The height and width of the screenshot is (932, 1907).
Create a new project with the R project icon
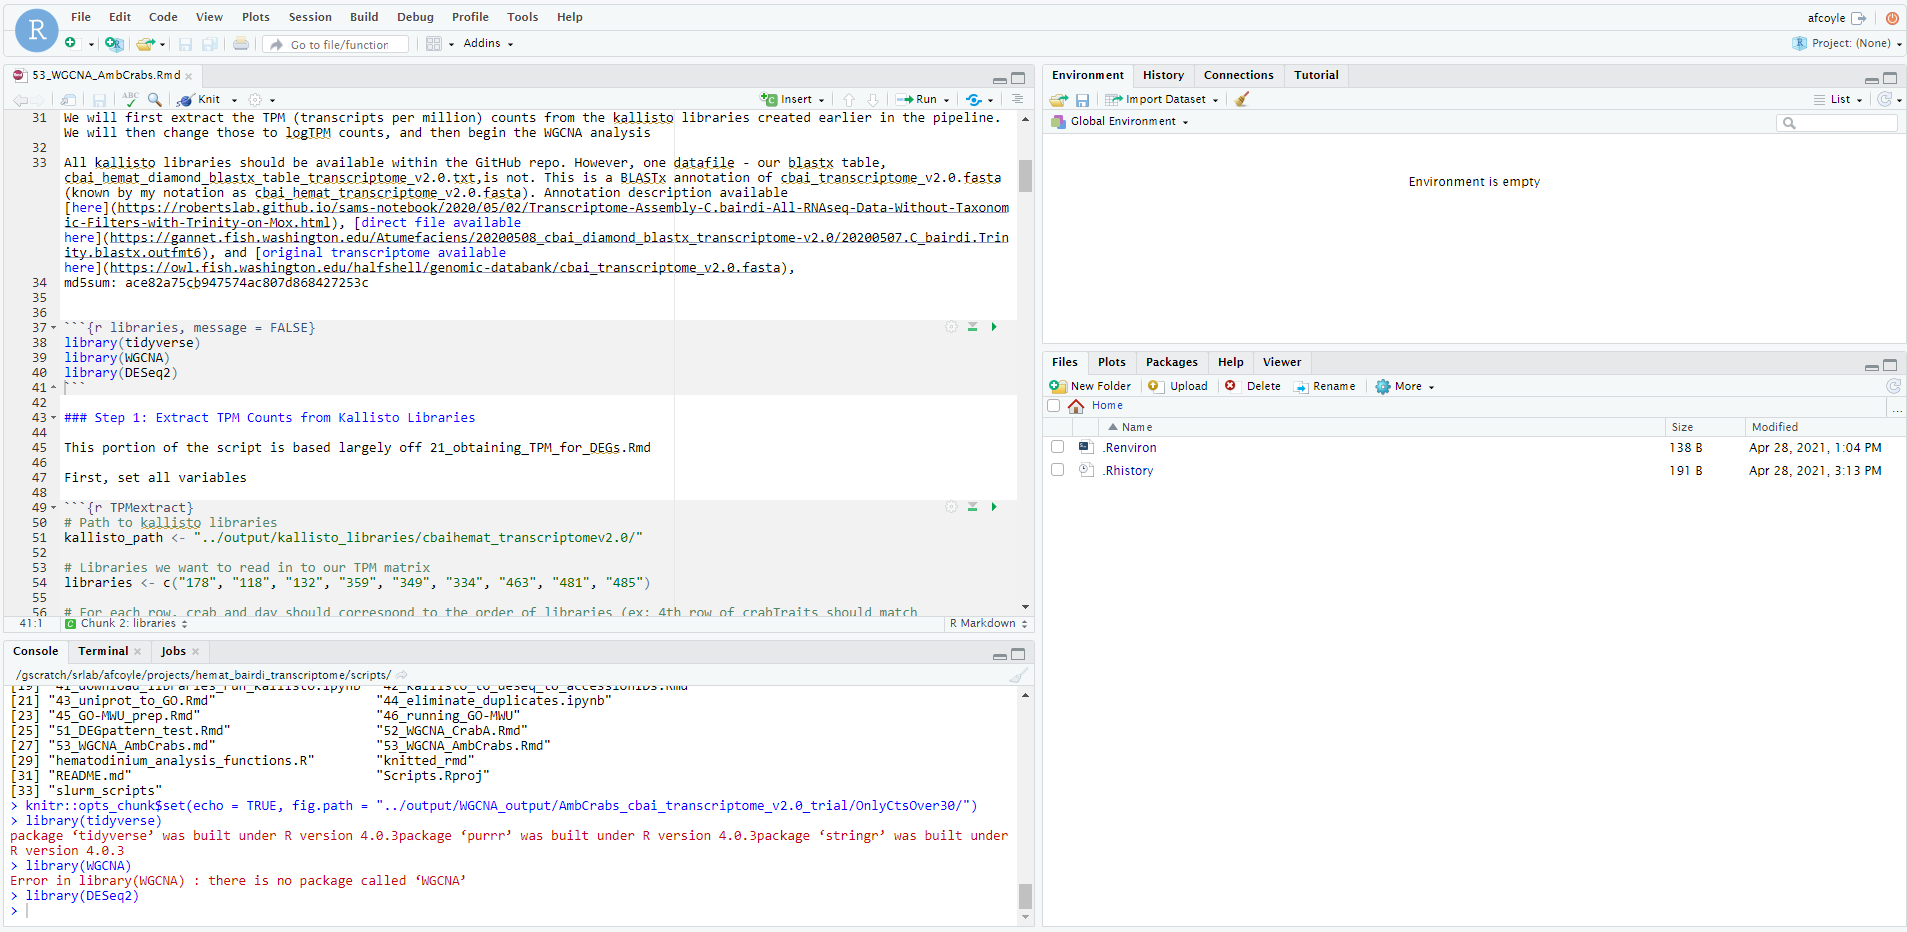point(114,43)
